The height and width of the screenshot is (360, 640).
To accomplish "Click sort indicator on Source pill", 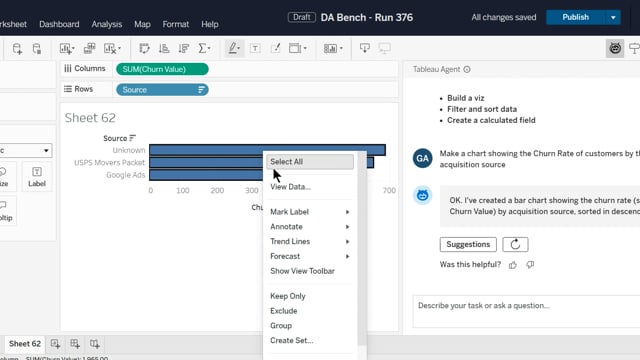I will tap(201, 90).
